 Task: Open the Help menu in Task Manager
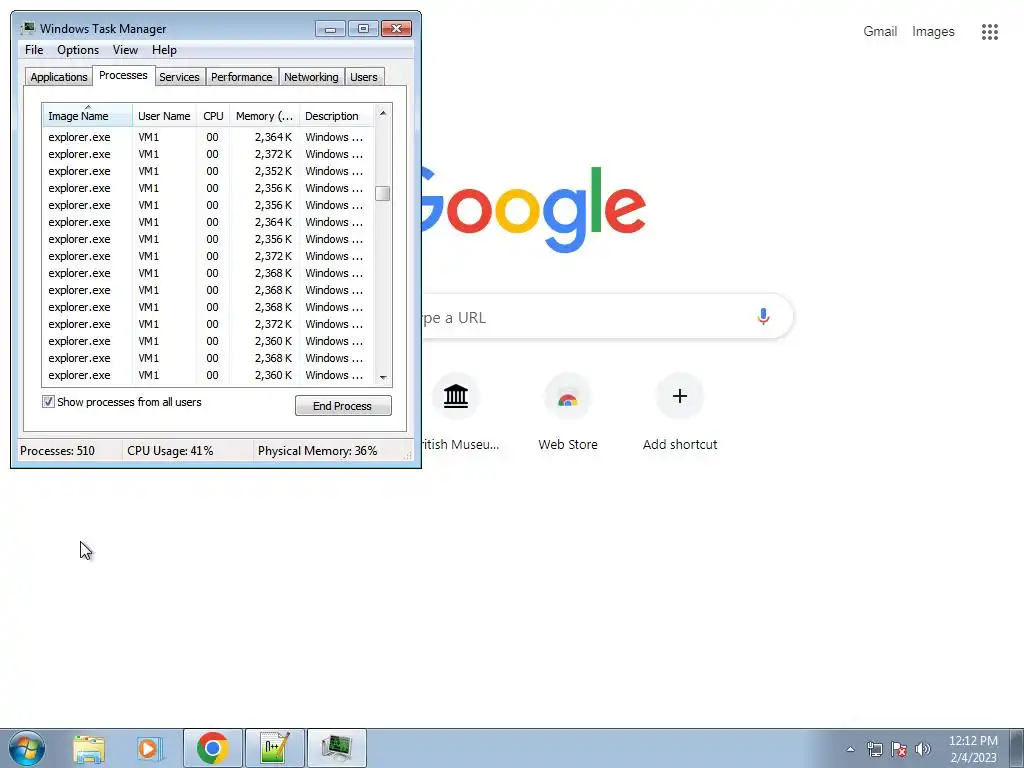(164, 50)
